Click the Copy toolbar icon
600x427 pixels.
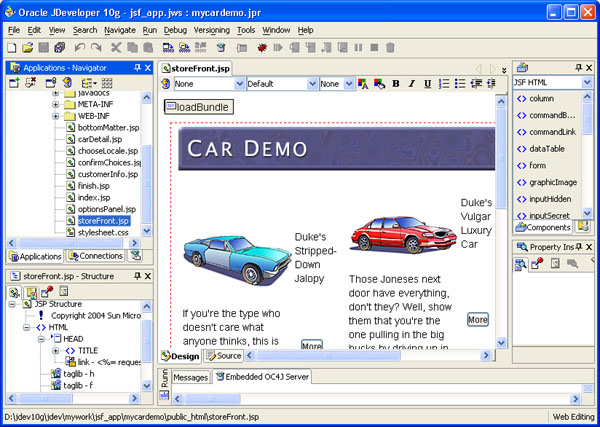pos(132,47)
